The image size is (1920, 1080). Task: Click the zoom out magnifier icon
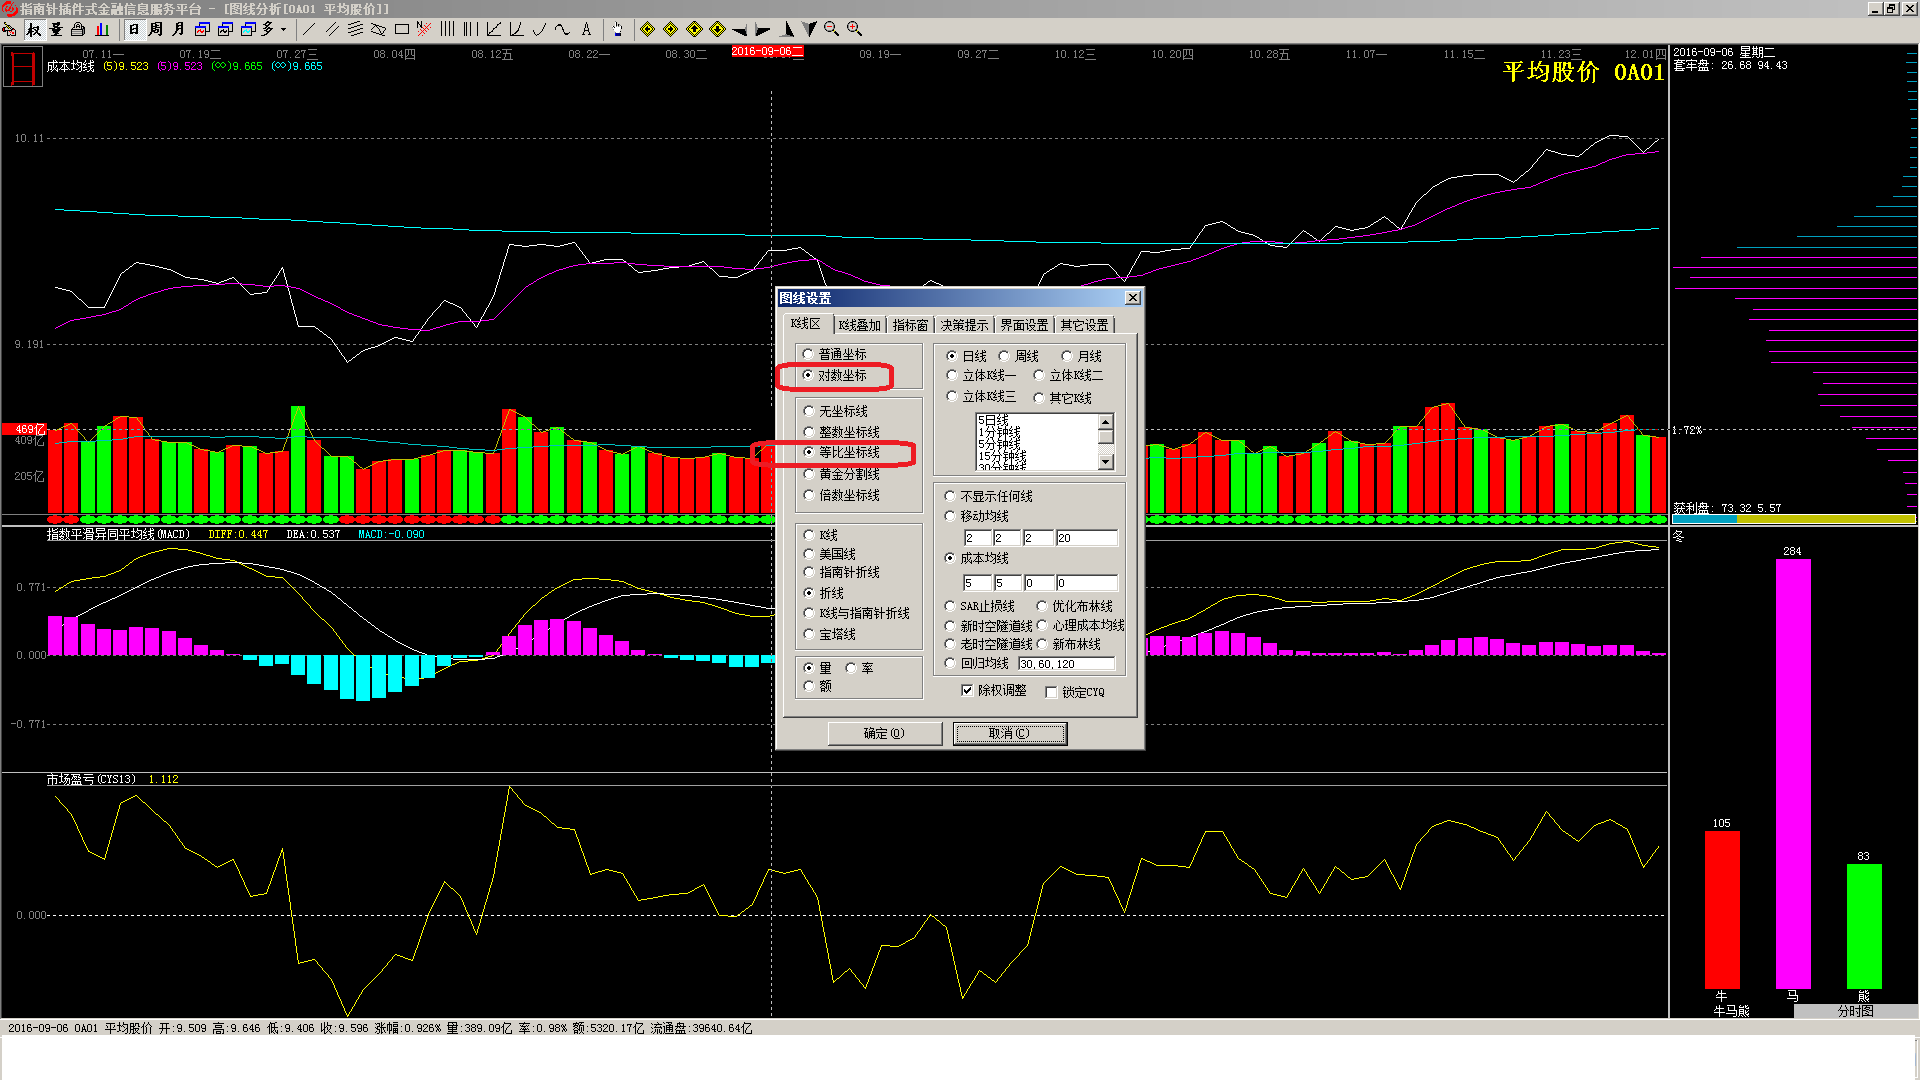pyautogui.click(x=832, y=29)
